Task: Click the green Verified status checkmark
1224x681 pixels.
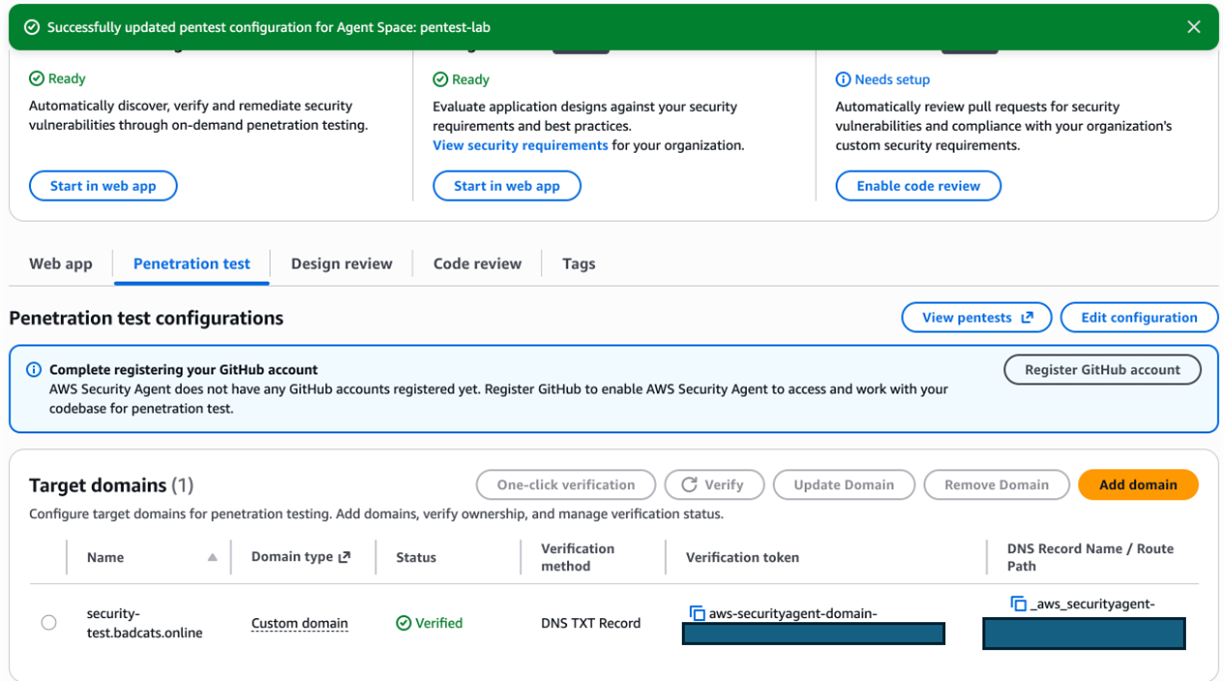Action: pyautogui.click(x=403, y=623)
